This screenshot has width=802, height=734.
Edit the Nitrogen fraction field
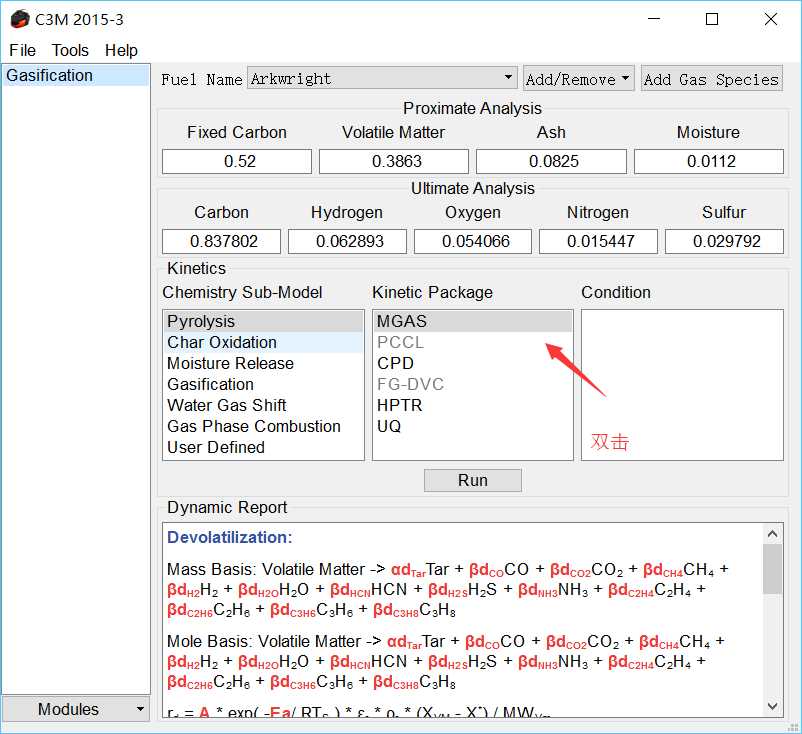click(x=598, y=241)
